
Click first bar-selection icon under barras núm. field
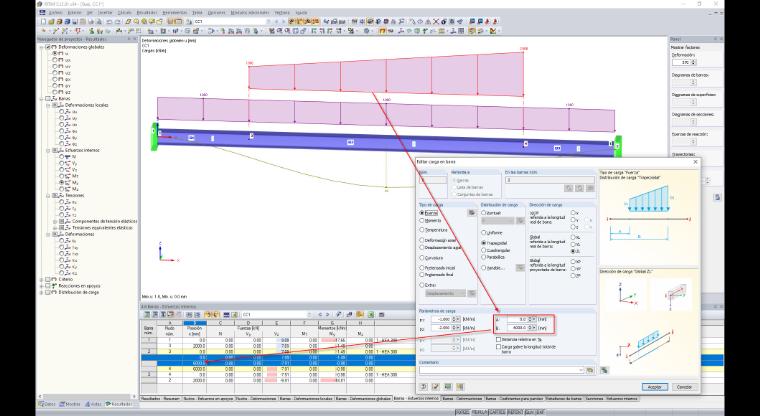tap(569, 188)
